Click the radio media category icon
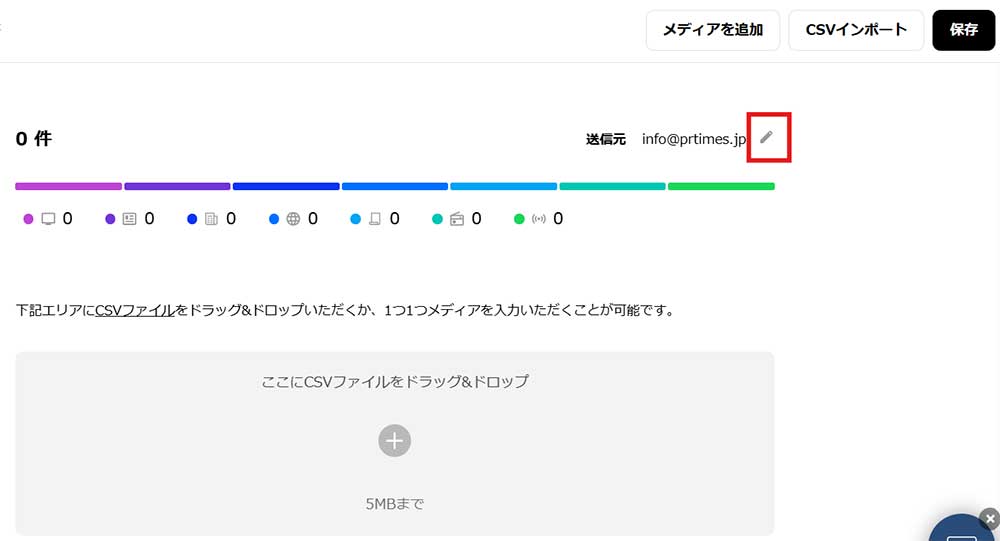1000x541 pixels. click(x=457, y=219)
